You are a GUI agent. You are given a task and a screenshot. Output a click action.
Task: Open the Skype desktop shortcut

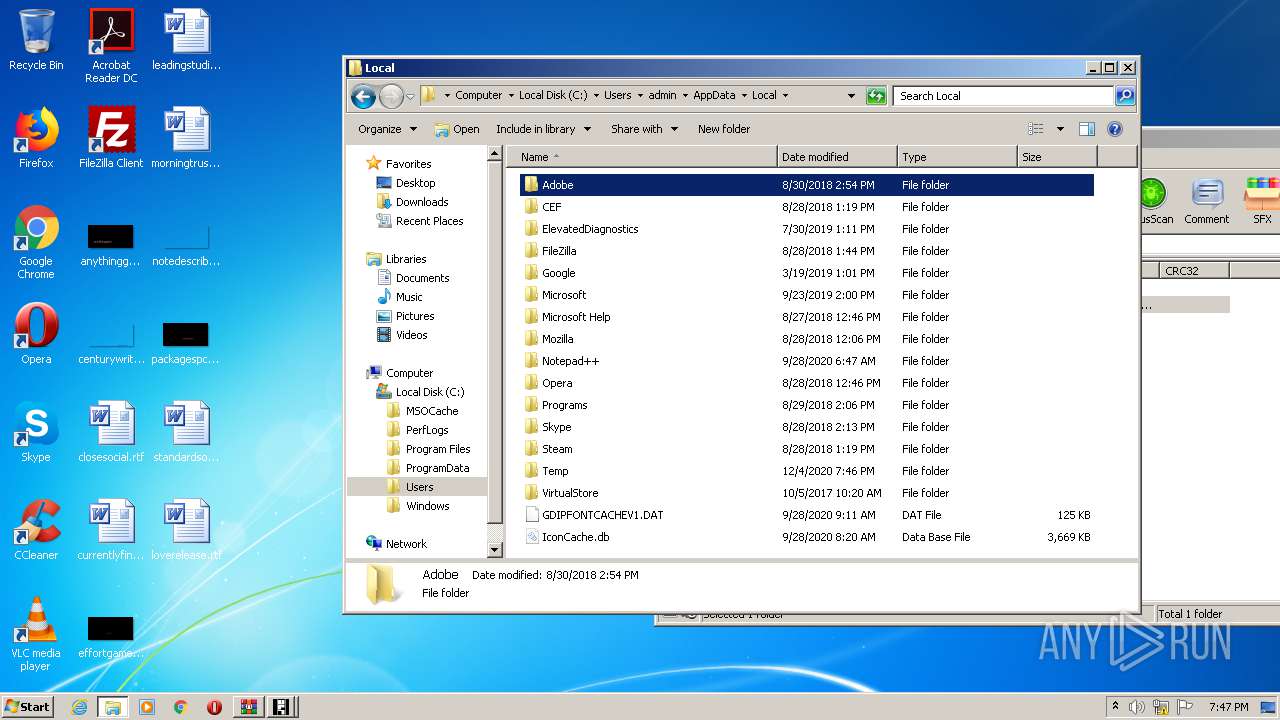[36, 431]
